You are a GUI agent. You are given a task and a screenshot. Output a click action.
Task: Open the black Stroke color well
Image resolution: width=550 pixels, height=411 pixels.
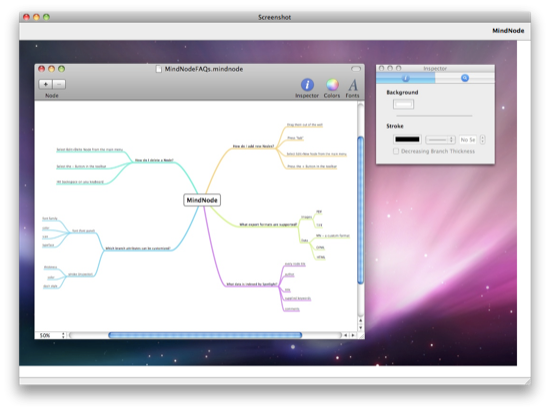407,140
